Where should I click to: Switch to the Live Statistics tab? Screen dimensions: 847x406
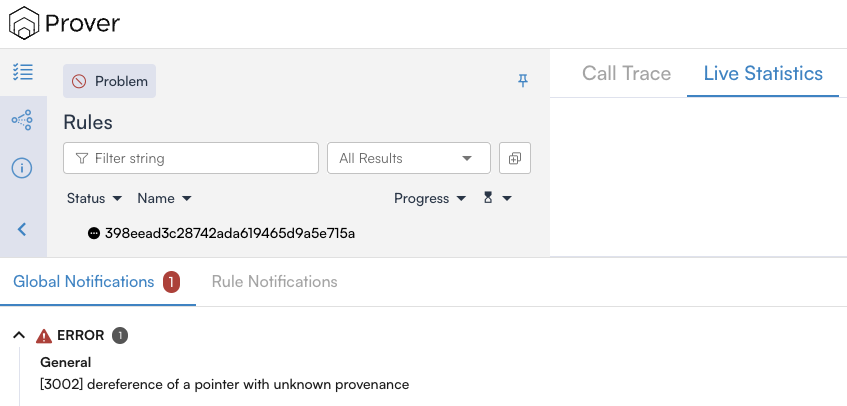pos(763,73)
